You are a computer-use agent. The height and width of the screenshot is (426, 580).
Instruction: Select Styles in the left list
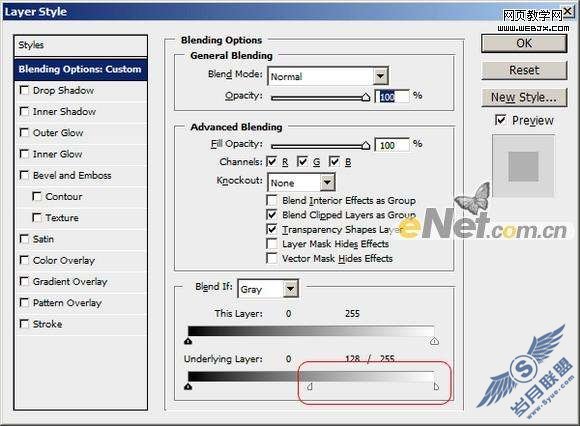point(81,46)
